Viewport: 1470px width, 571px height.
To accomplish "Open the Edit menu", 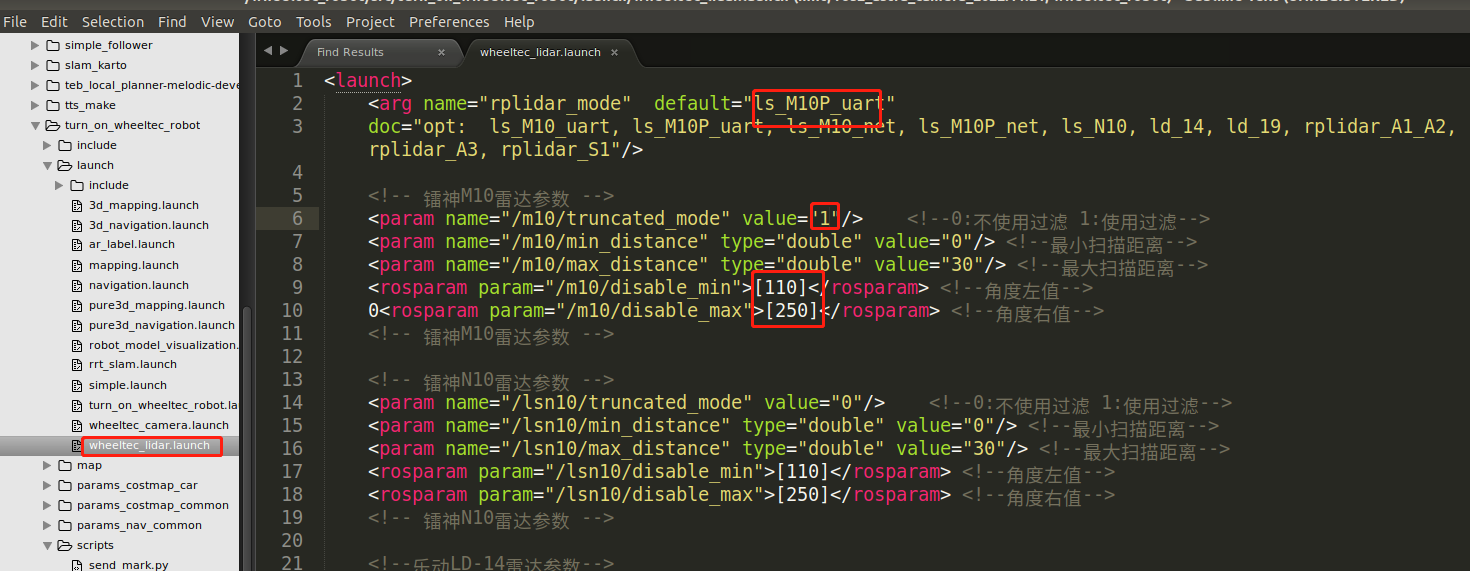I will coord(54,21).
